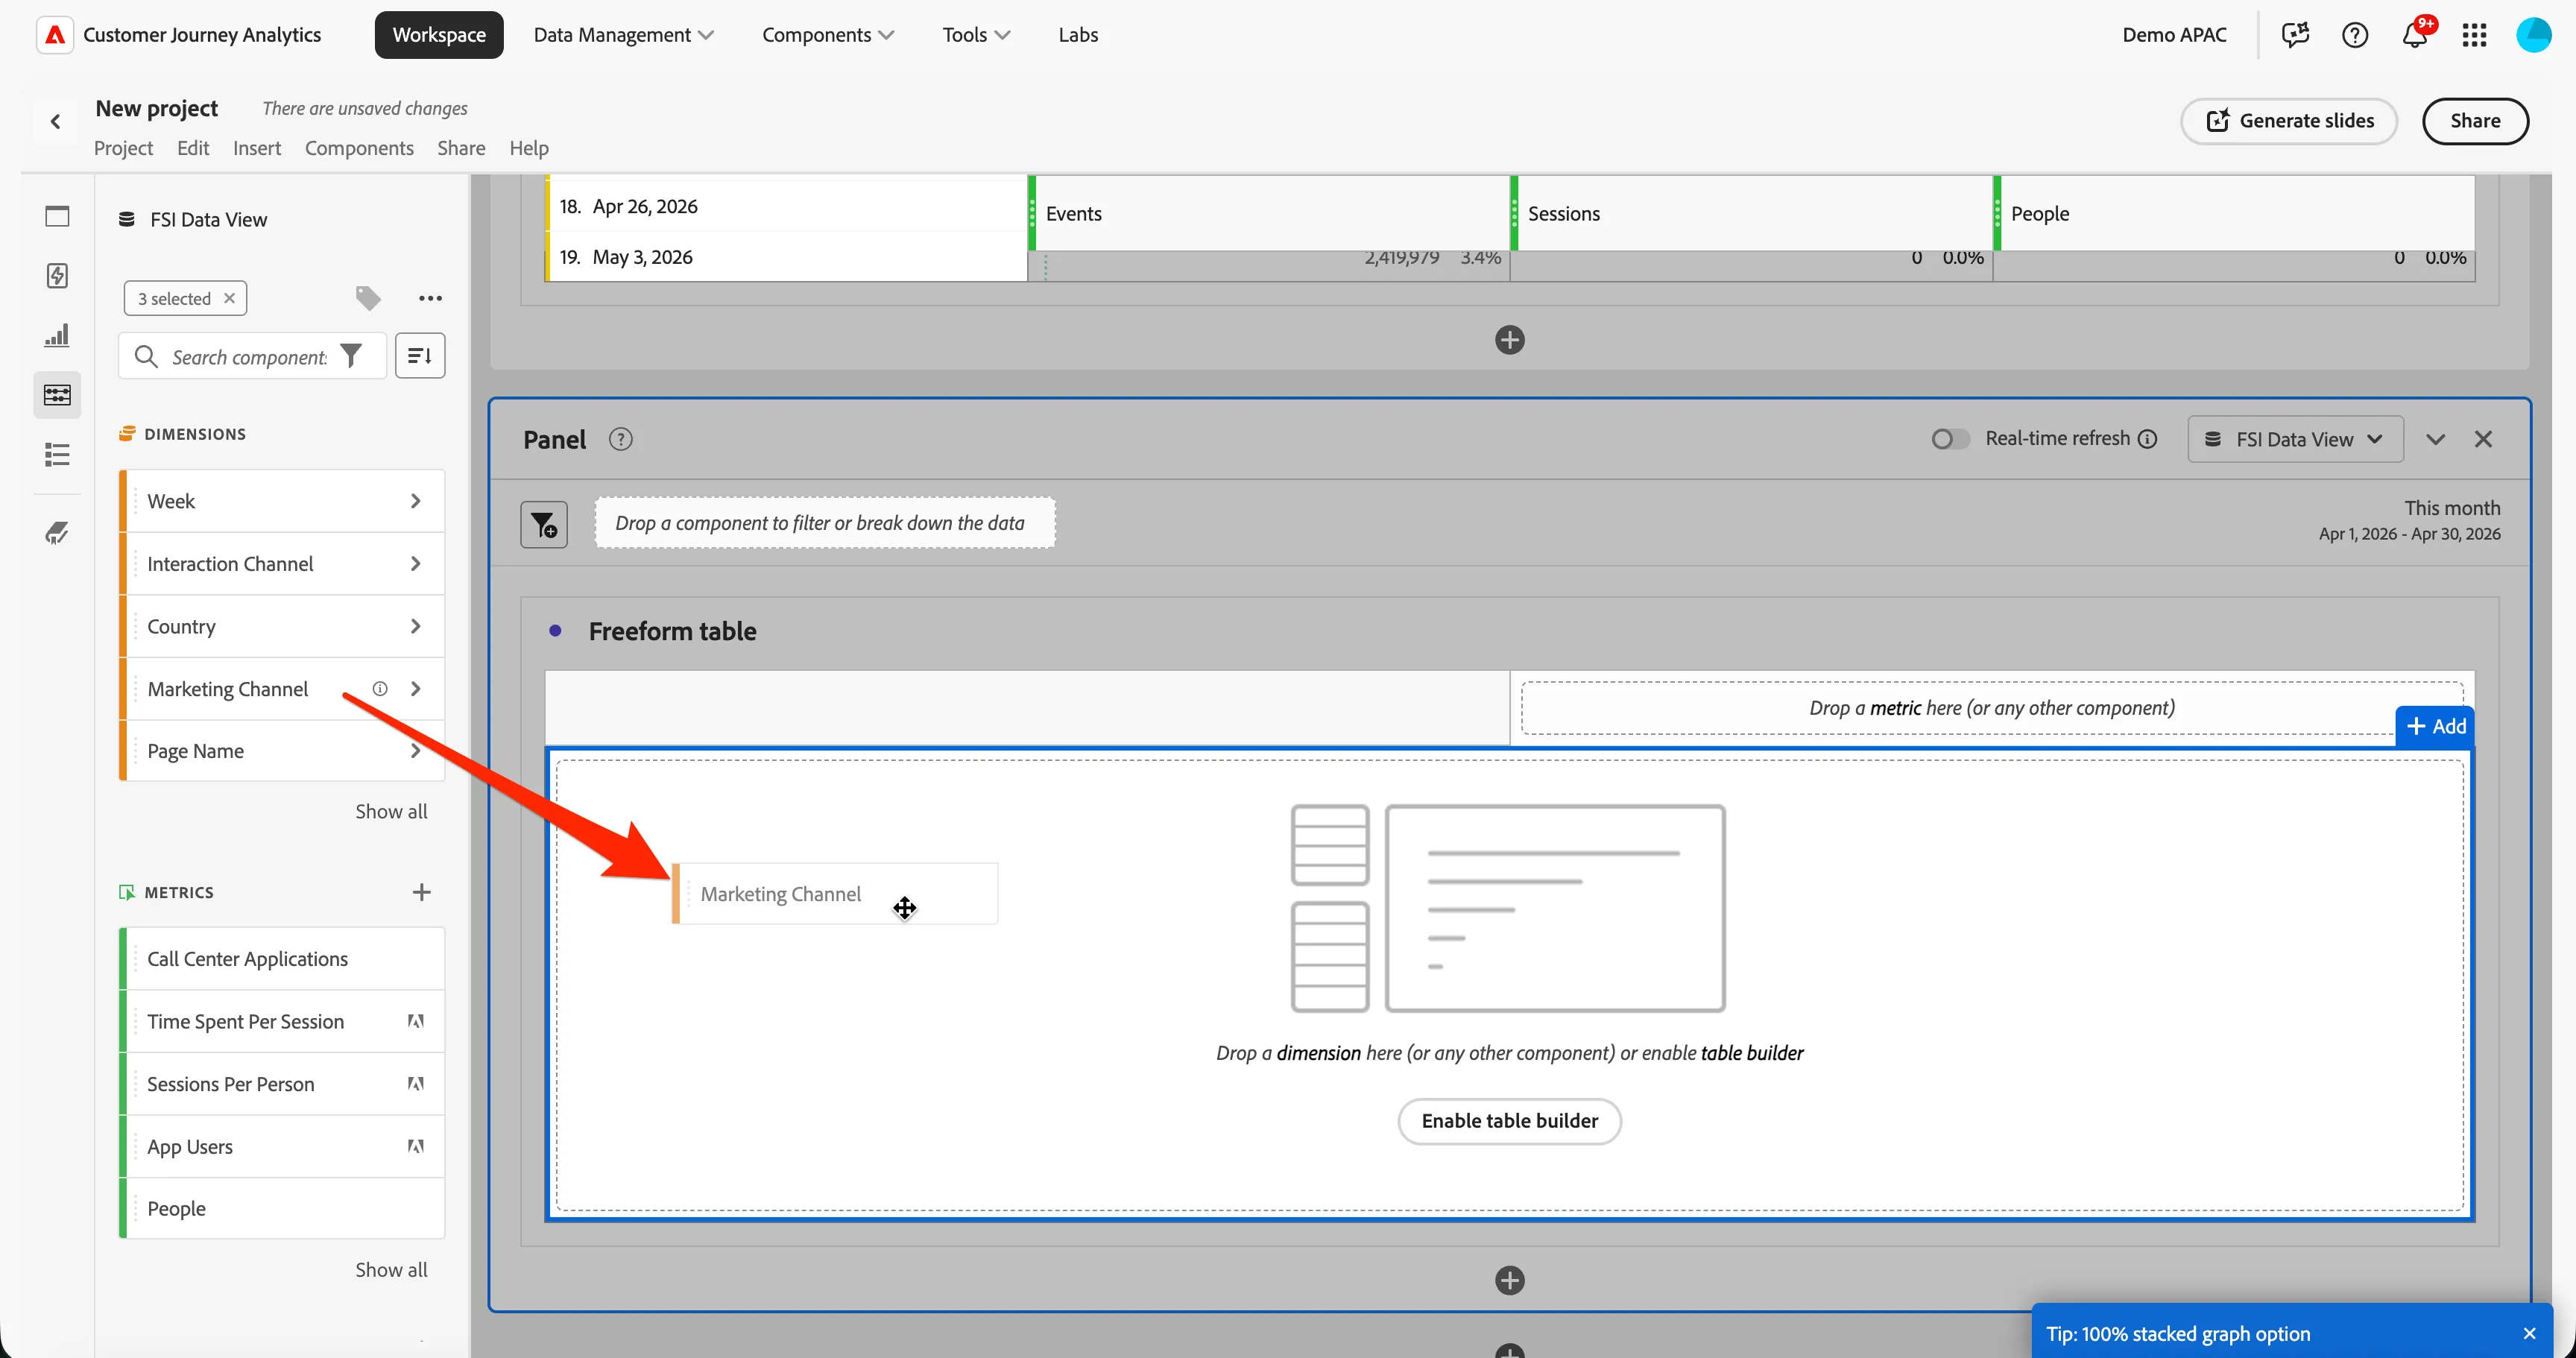Open the help question mark icon

(2354, 35)
